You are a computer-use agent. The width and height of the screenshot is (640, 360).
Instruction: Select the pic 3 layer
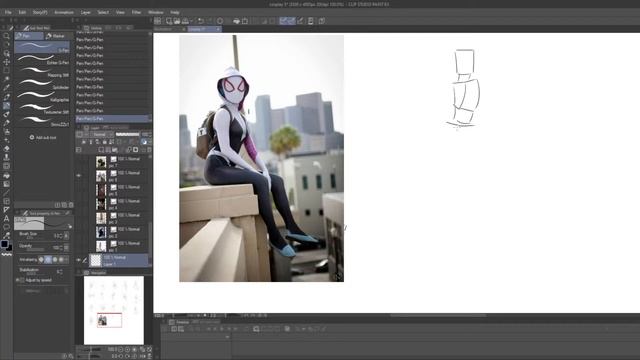(120, 218)
